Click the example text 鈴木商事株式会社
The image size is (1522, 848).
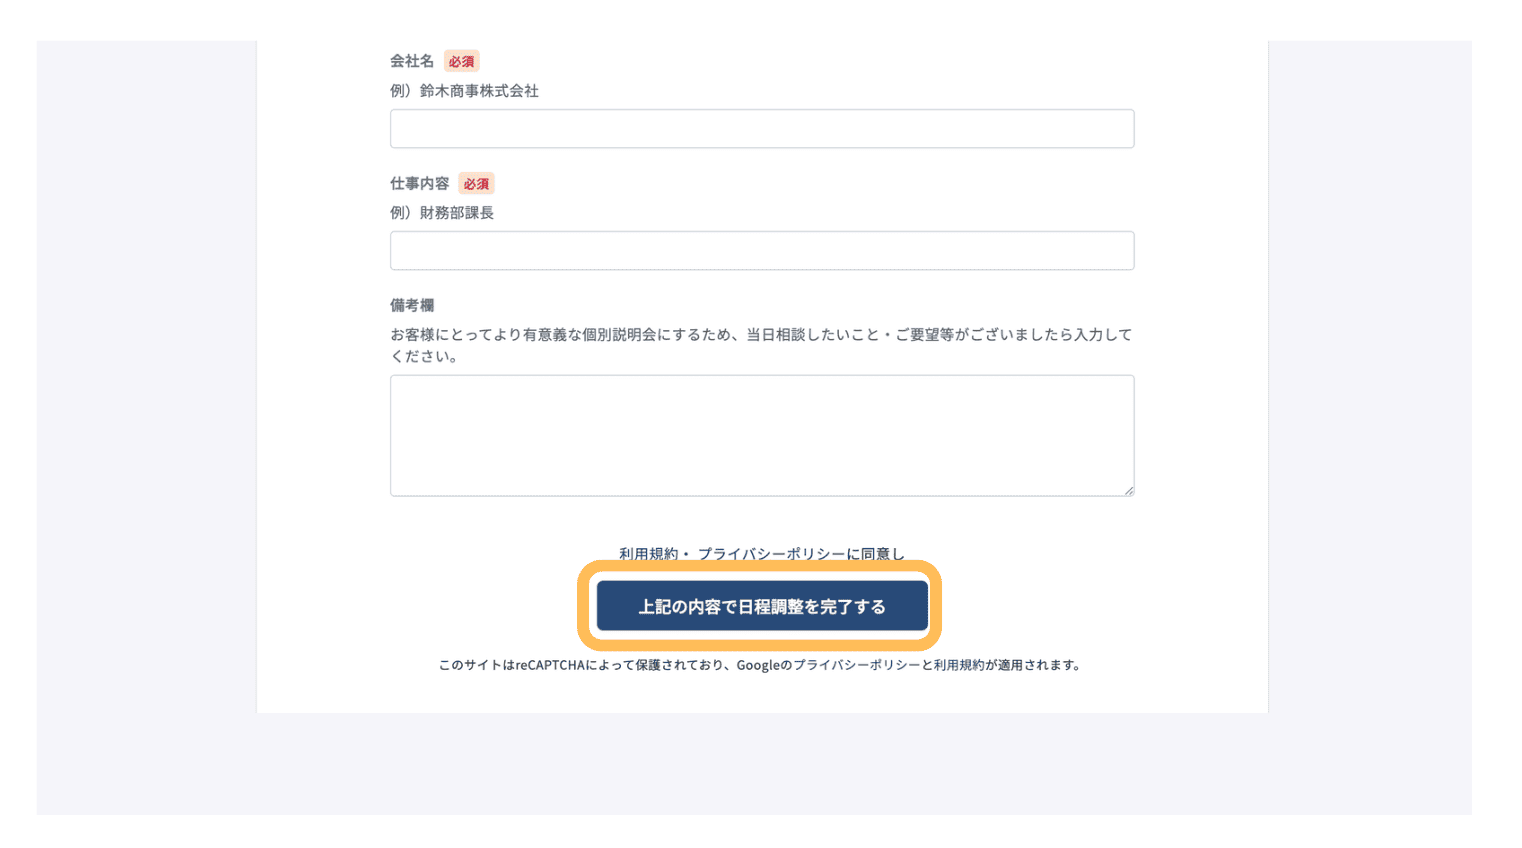pos(479,91)
